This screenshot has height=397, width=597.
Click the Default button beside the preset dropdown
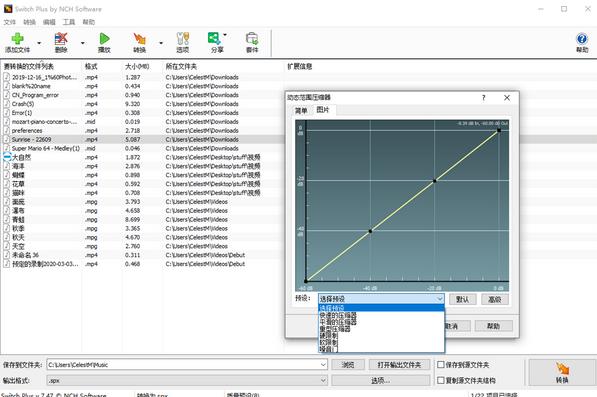(462, 299)
